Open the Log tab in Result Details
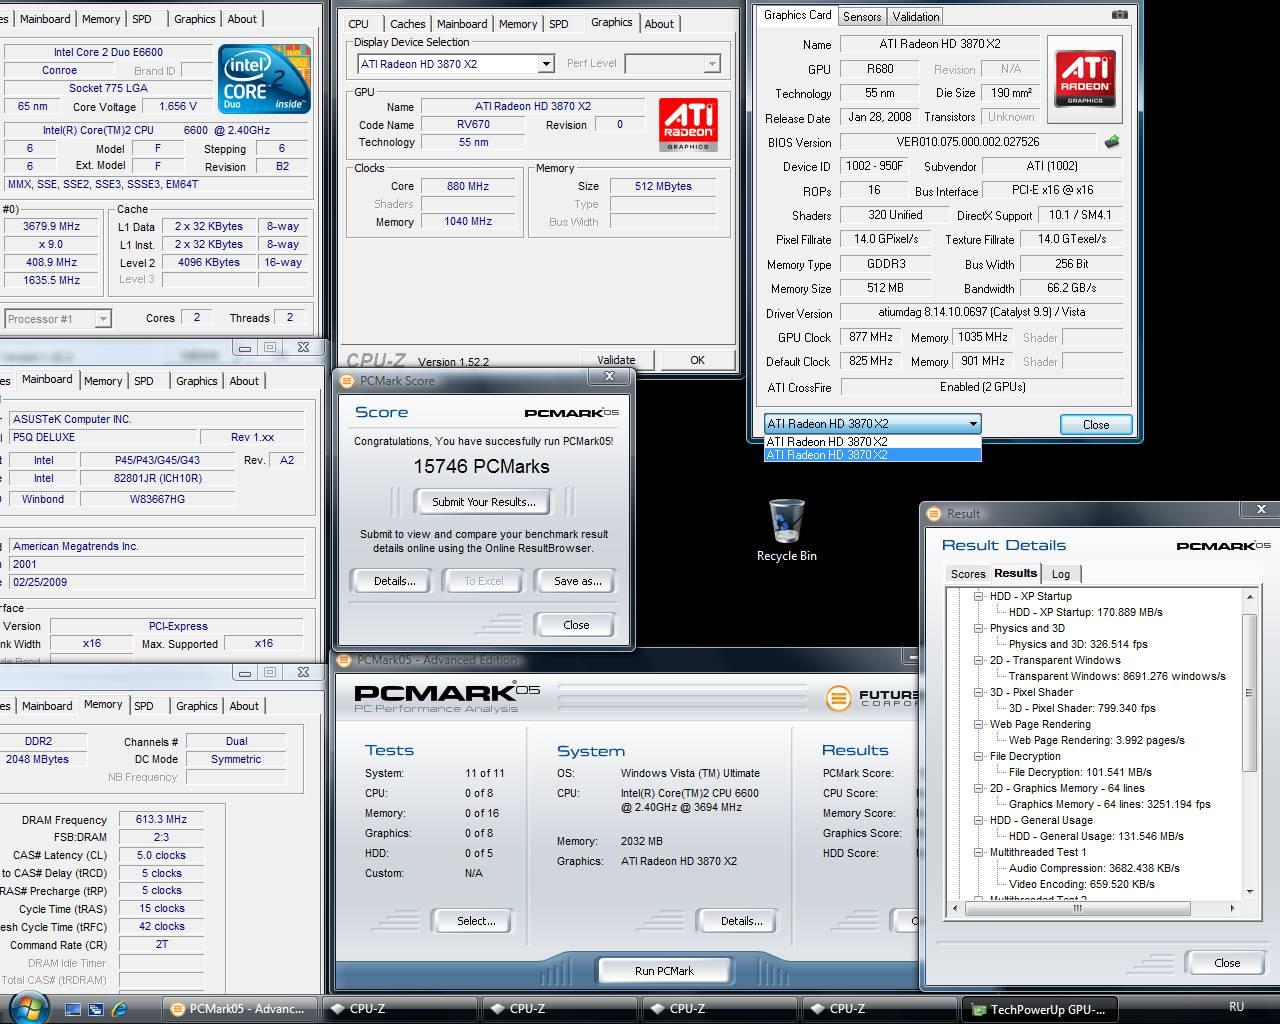The image size is (1280, 1024). [x=1061, y=574]
